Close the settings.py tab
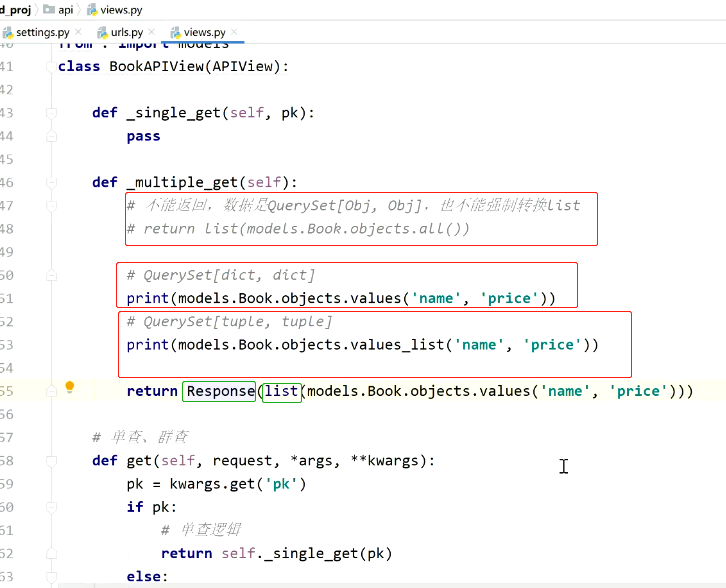This screenshot has width=726, height=588. [78, 32]
